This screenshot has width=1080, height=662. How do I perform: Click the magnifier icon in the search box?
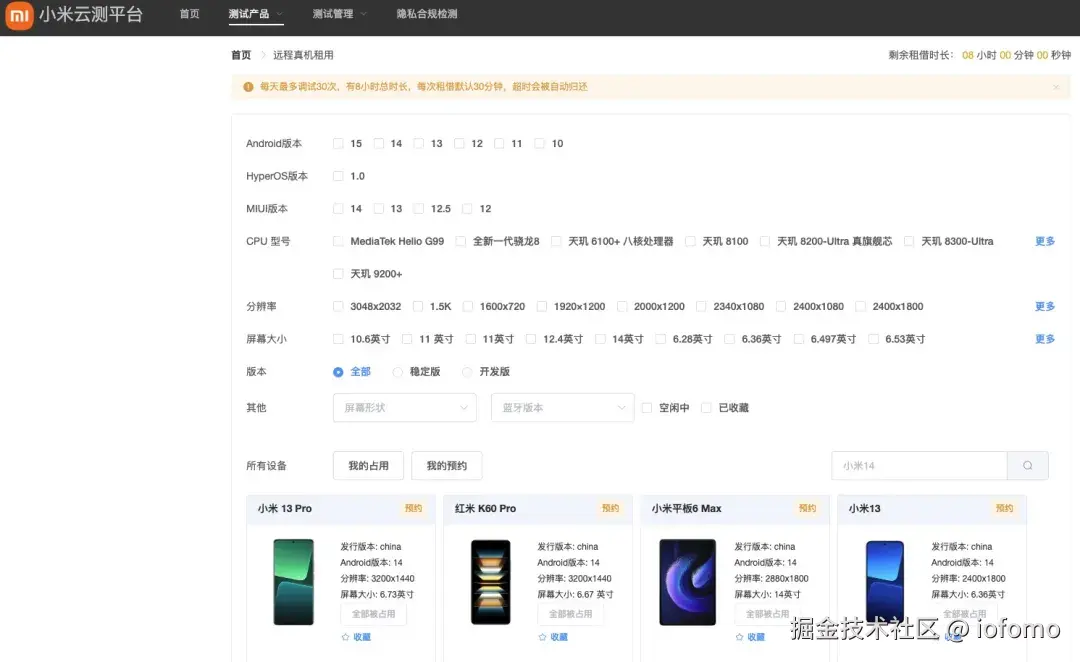1026,465
